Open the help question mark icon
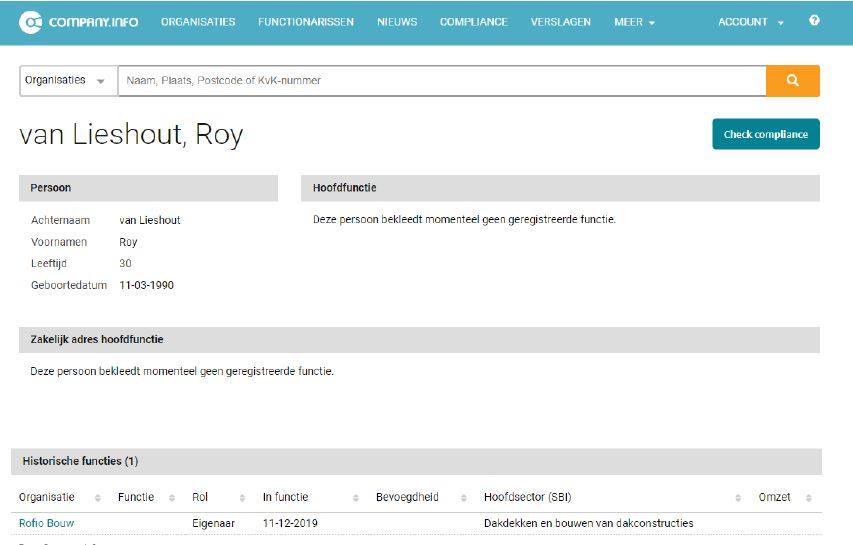Image resolution: width=853 pixels, height=545 pixels. 814,21
